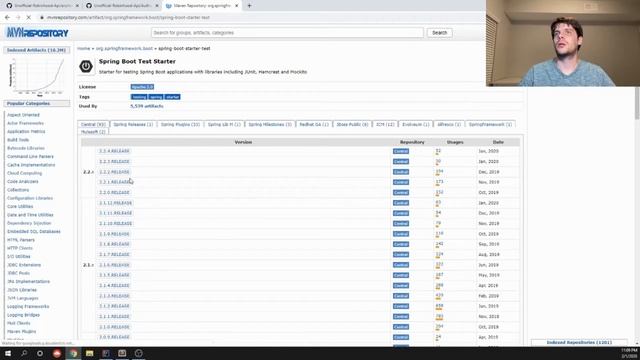The width and height of the screenshot is (640, 360).
Task: Focus the artifact search input field
Action: click(287, 33)
